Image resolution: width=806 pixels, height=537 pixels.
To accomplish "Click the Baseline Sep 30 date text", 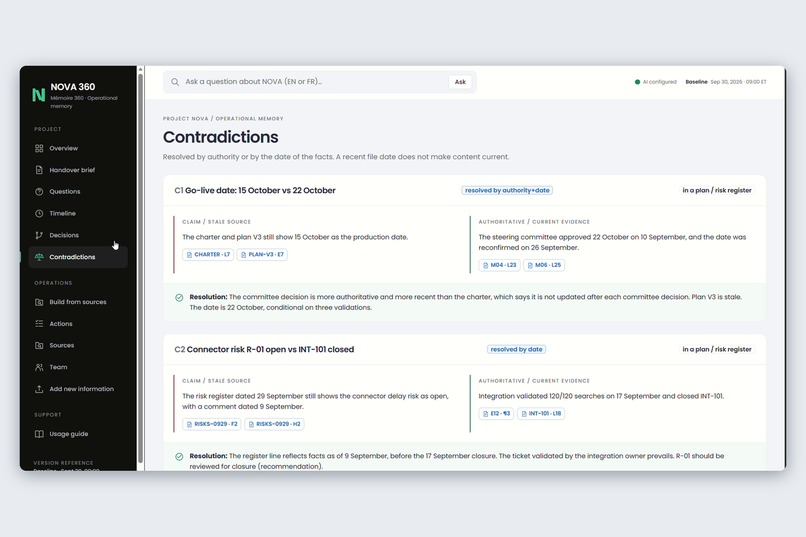I will pos(726,82).
